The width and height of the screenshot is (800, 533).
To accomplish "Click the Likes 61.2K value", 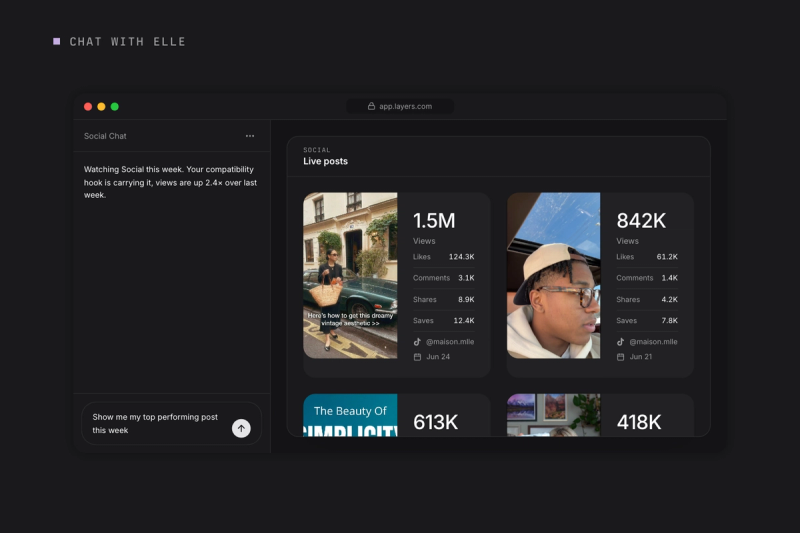I will click(x=667, y=257).
